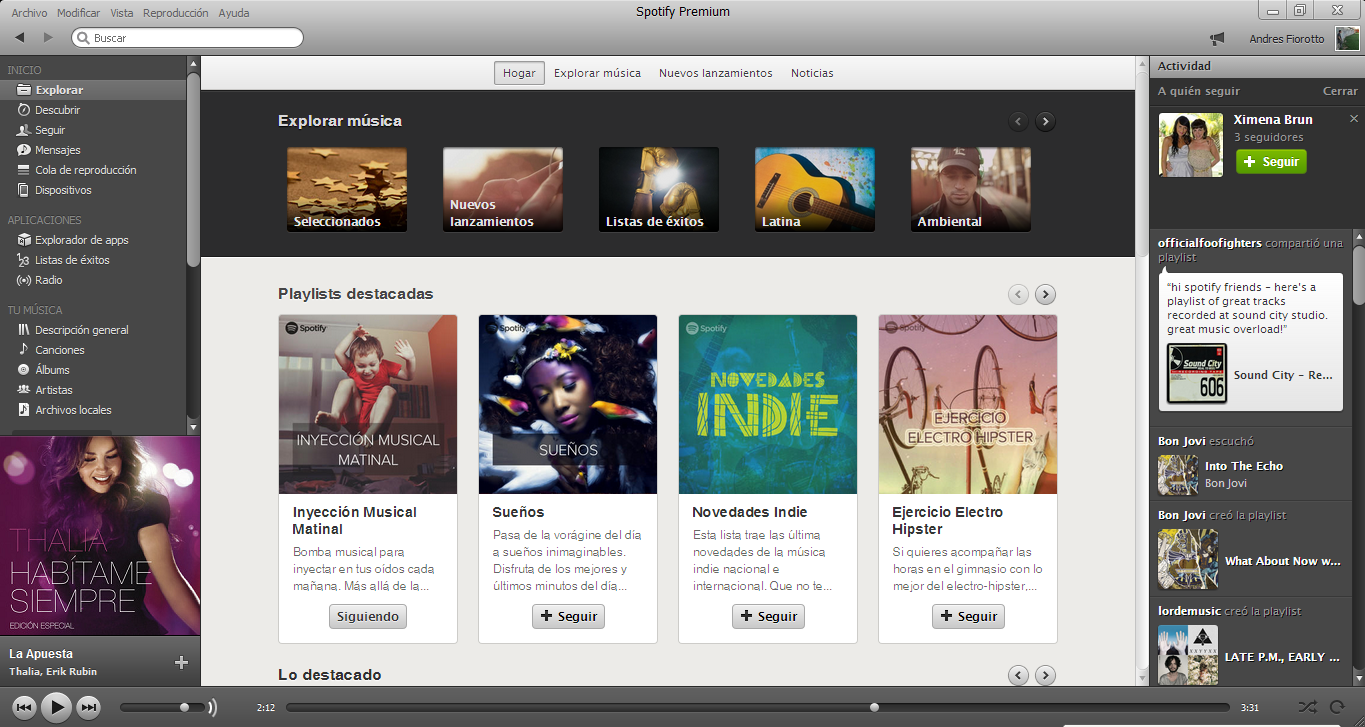The width and height of the screenshot is (1365, 727).
Task: Show previous Playlists destacadas
Action: pos(1018,294)
